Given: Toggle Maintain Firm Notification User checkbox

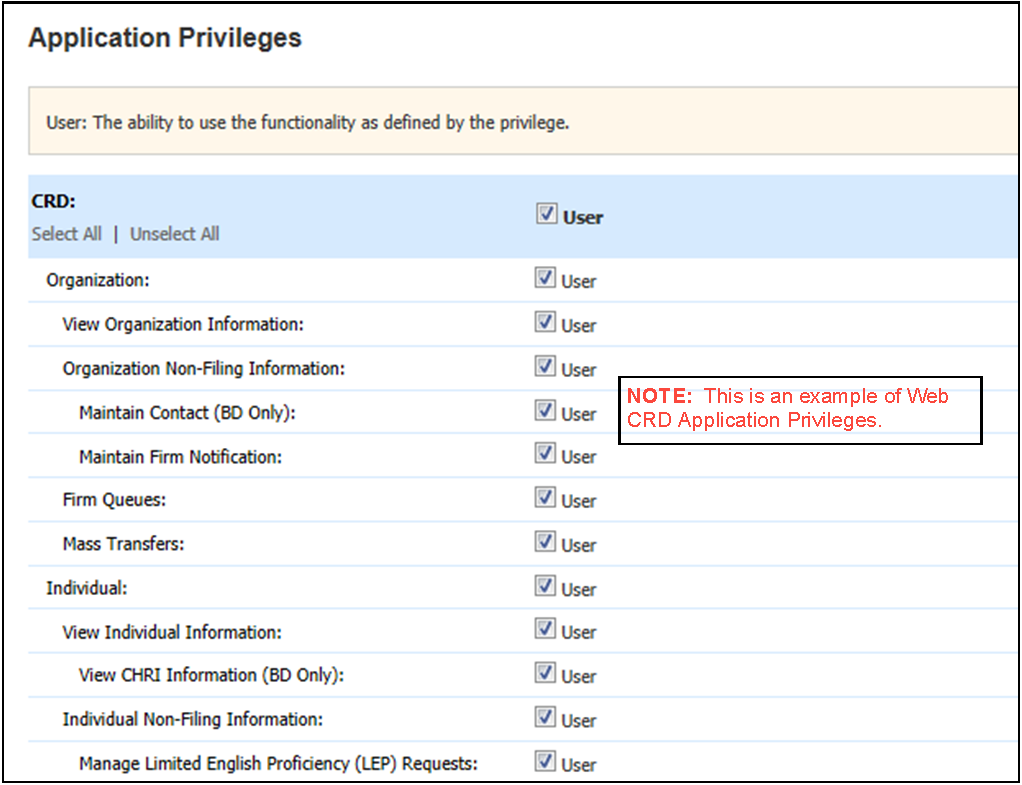Looking at the screenshot, I should click(x=545, y=454).
